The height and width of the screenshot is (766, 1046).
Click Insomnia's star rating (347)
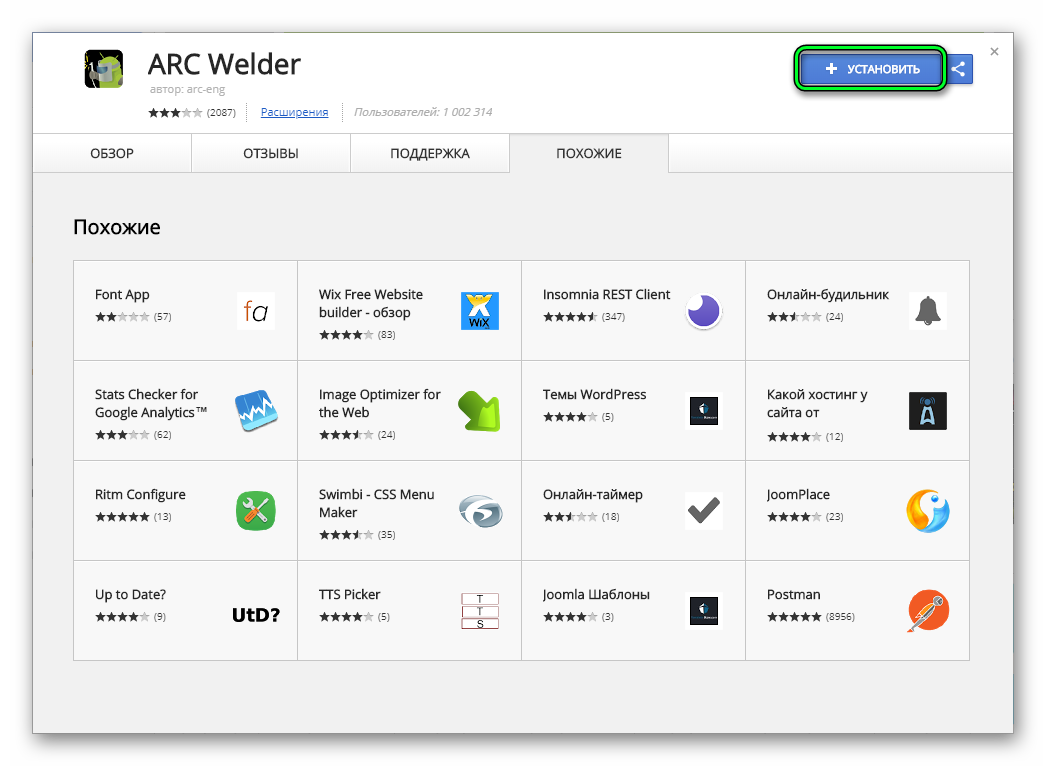(x=584, y=316)
